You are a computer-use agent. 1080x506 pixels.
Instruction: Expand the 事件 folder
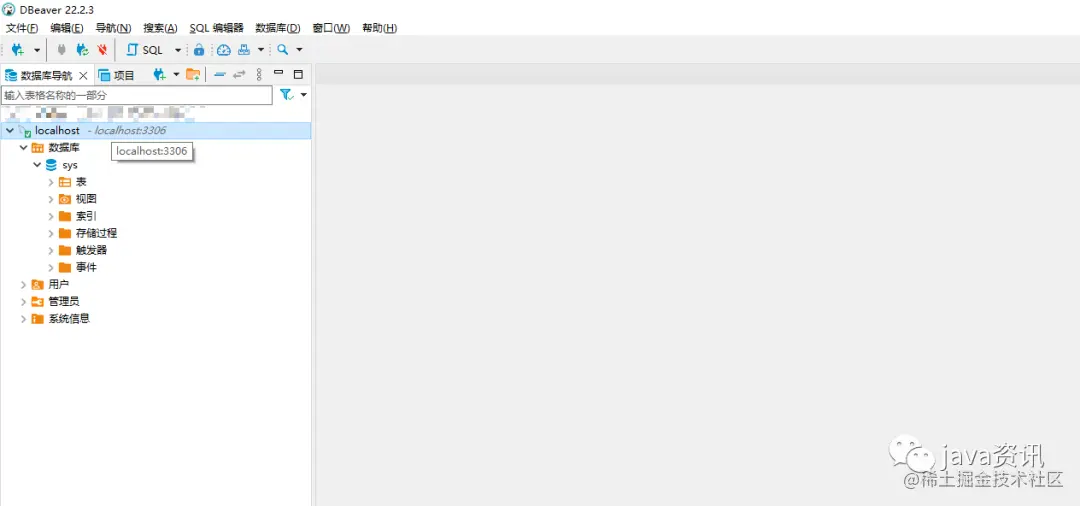click(51, 268)
